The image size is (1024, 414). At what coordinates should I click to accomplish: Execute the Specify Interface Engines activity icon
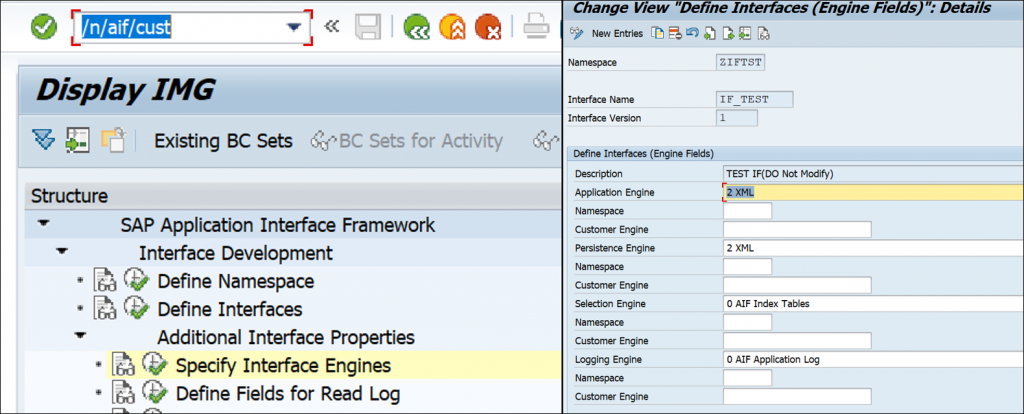(155, 365)
